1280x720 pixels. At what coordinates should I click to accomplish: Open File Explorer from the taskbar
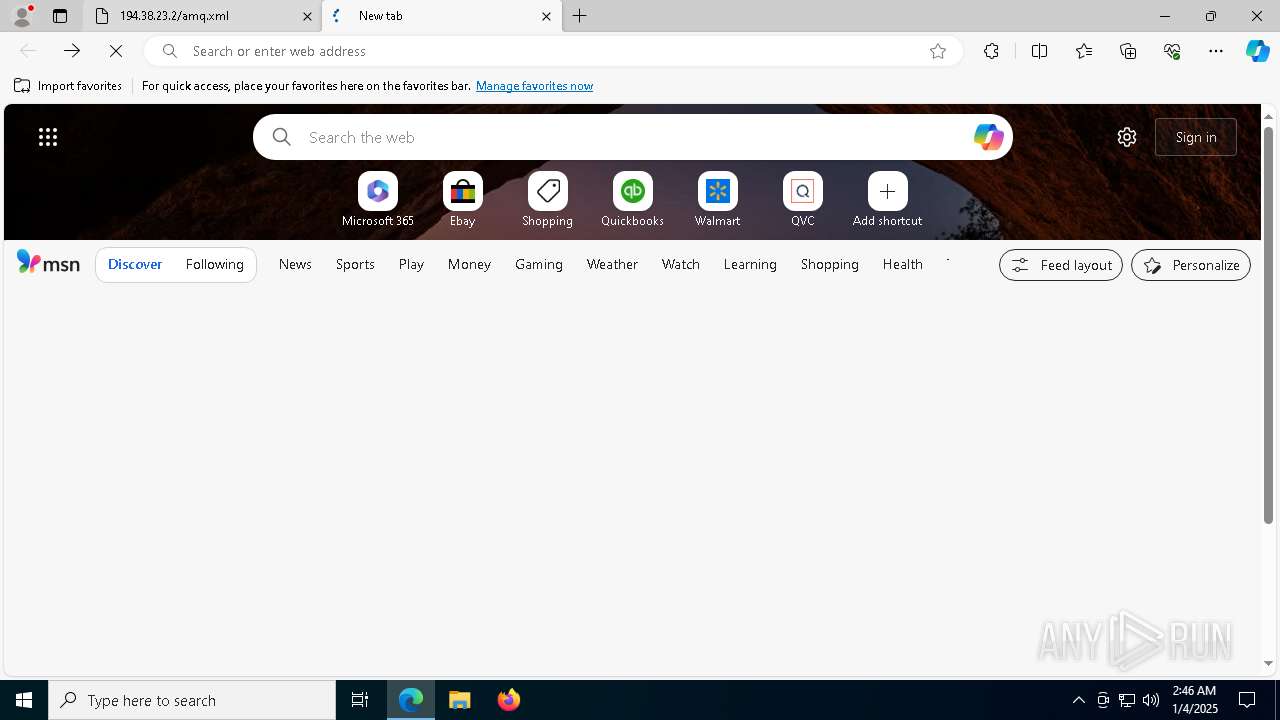460,700
